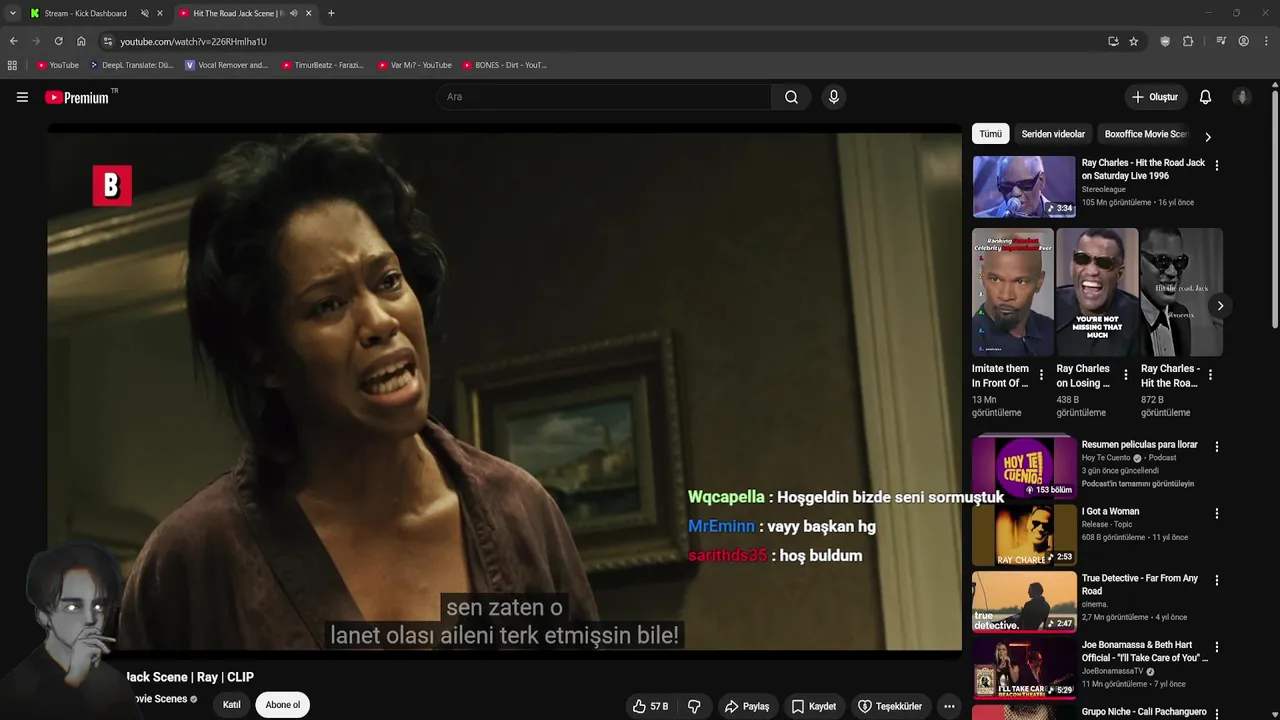This screenshot has height=720, width=1280.
Task: Open the account avatar menu
Action: point(1242,97)
